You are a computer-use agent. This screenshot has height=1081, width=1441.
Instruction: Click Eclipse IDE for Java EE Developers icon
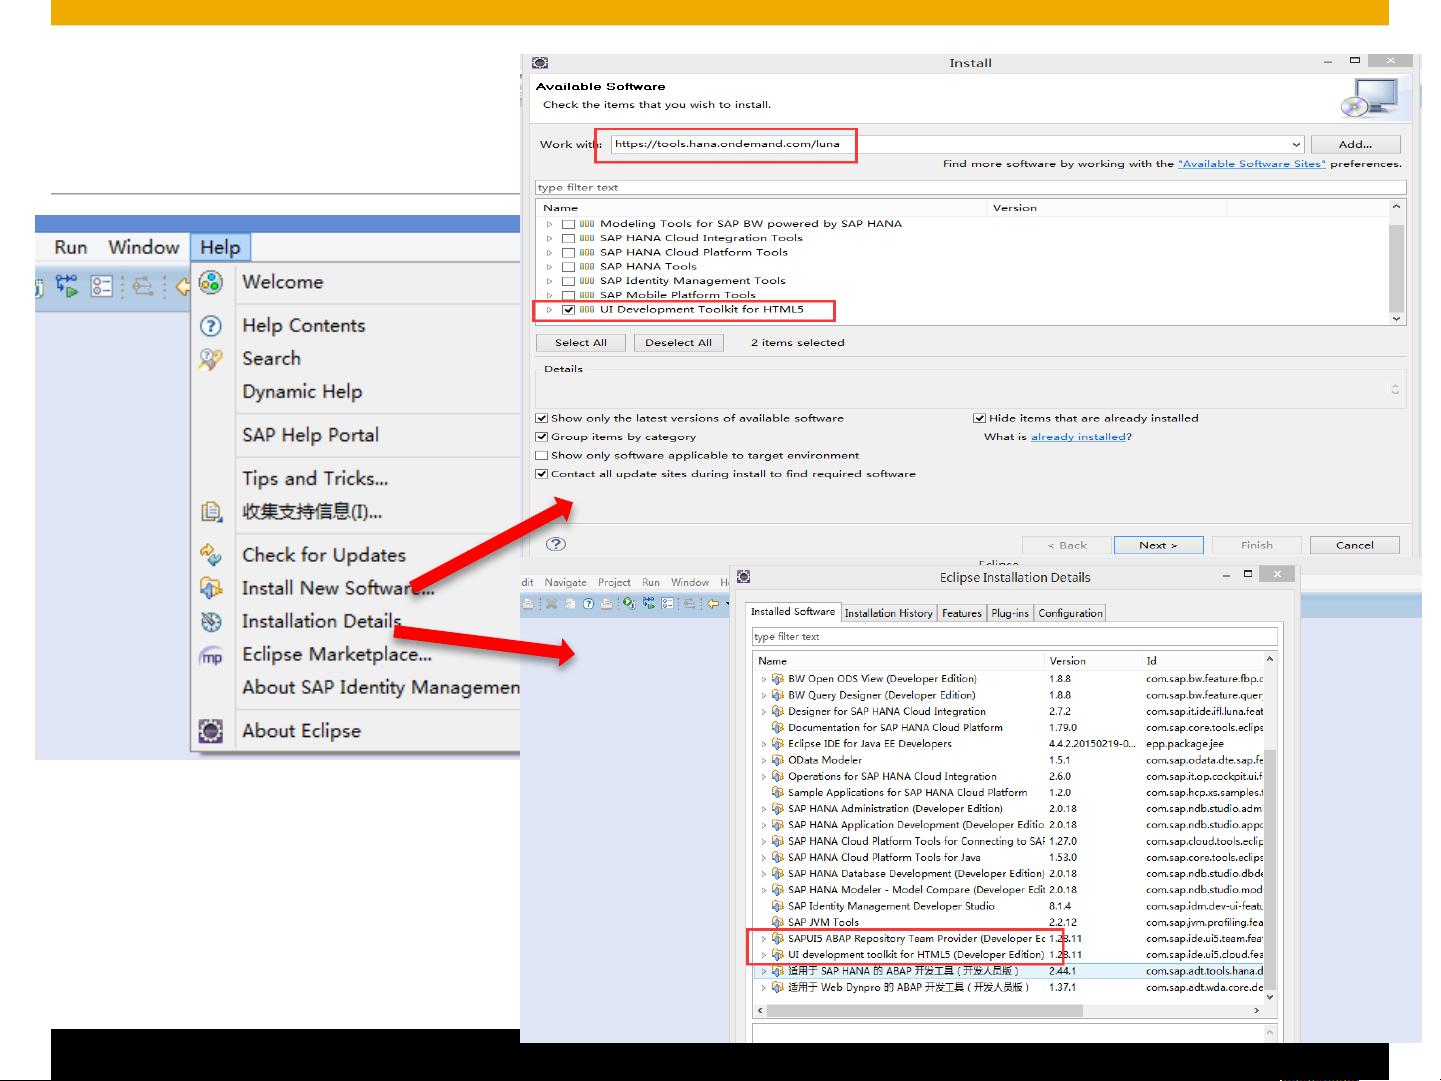point(777,744)
